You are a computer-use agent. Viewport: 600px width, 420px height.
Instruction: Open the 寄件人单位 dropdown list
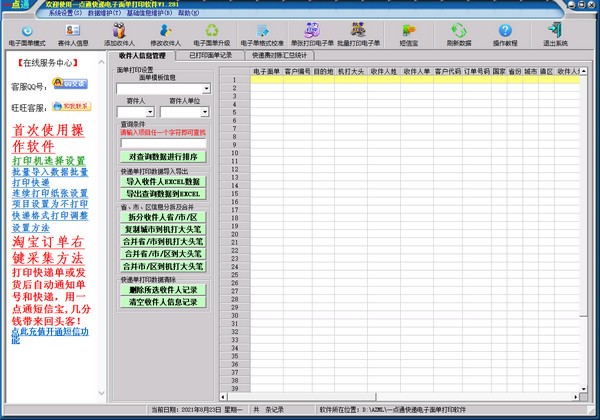click(x=203, y=112)
